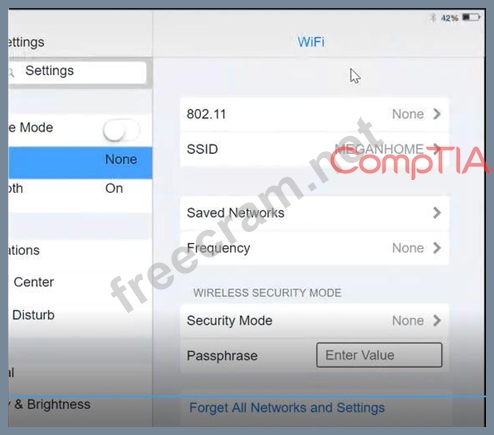Click the Security Mode chevron arrow
494x435 pixels.
(x=437, y=320)
